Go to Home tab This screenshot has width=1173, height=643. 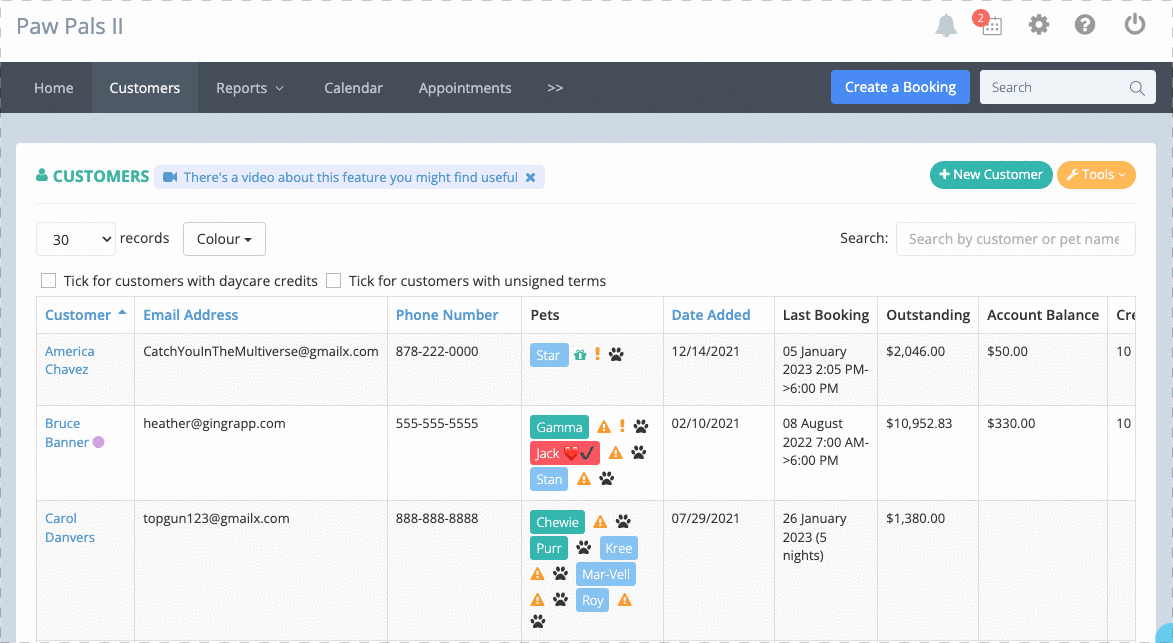[54, 87]
